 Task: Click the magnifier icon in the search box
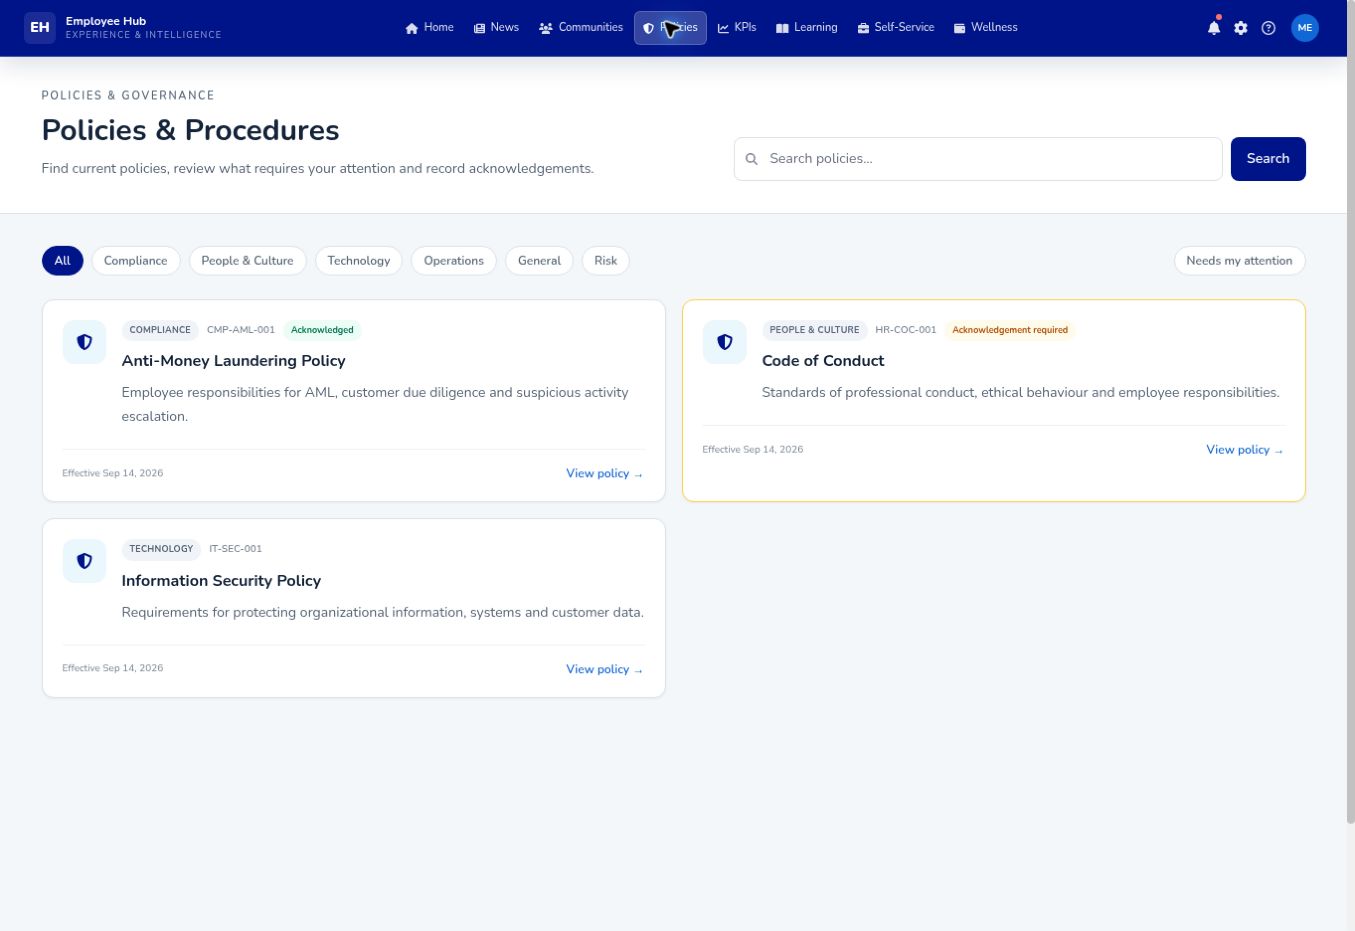(x=752, y=159)
